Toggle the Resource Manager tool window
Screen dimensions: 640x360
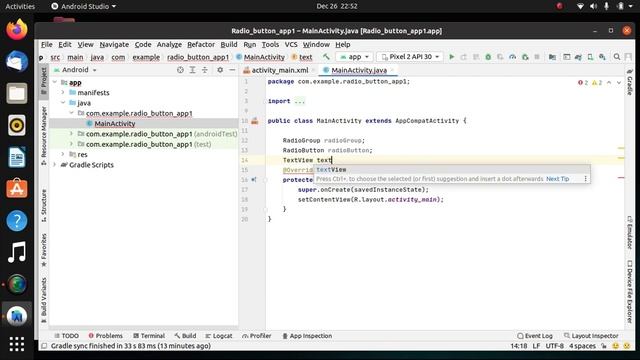pyautogui.click(x=44, y=136)
